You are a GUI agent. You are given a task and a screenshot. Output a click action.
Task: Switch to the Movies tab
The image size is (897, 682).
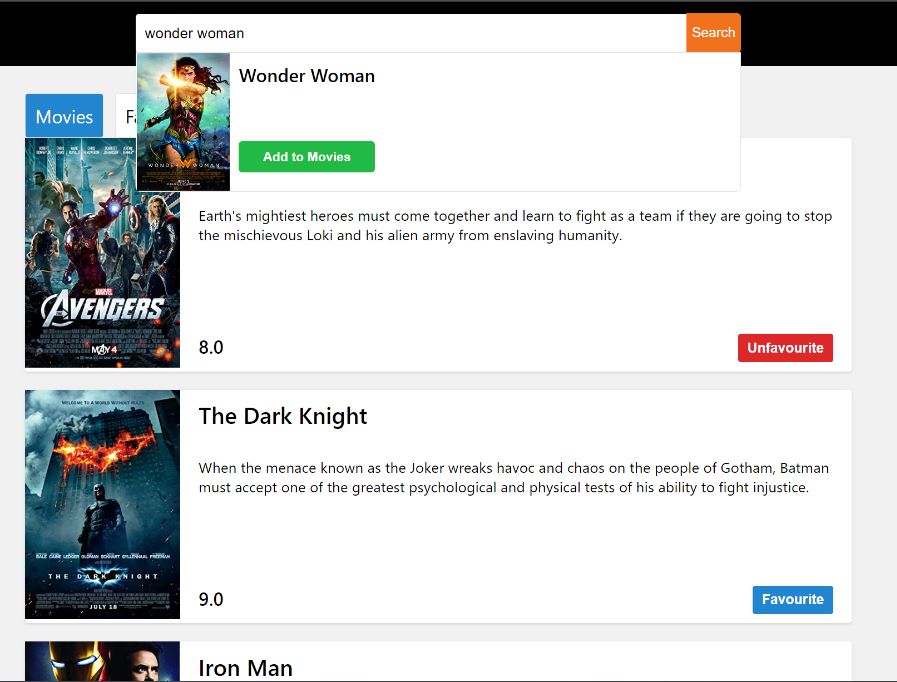point(64,116)
